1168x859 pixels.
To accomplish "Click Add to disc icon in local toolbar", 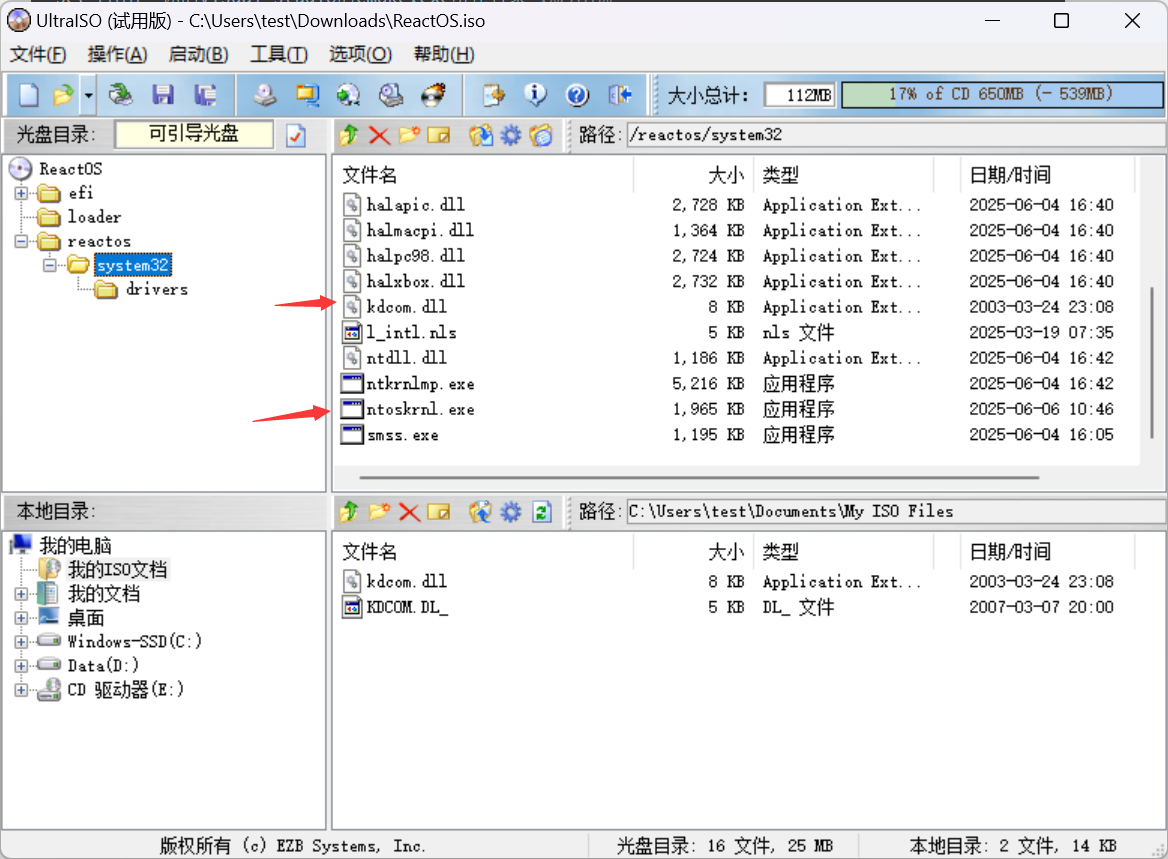I will point(480,512).
